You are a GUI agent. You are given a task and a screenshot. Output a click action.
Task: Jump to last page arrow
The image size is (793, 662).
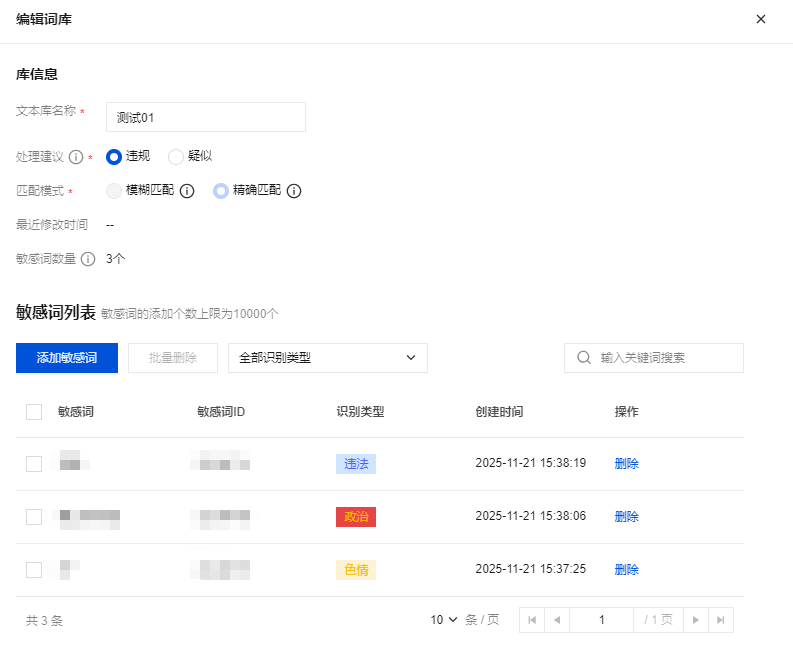point(720,620)
